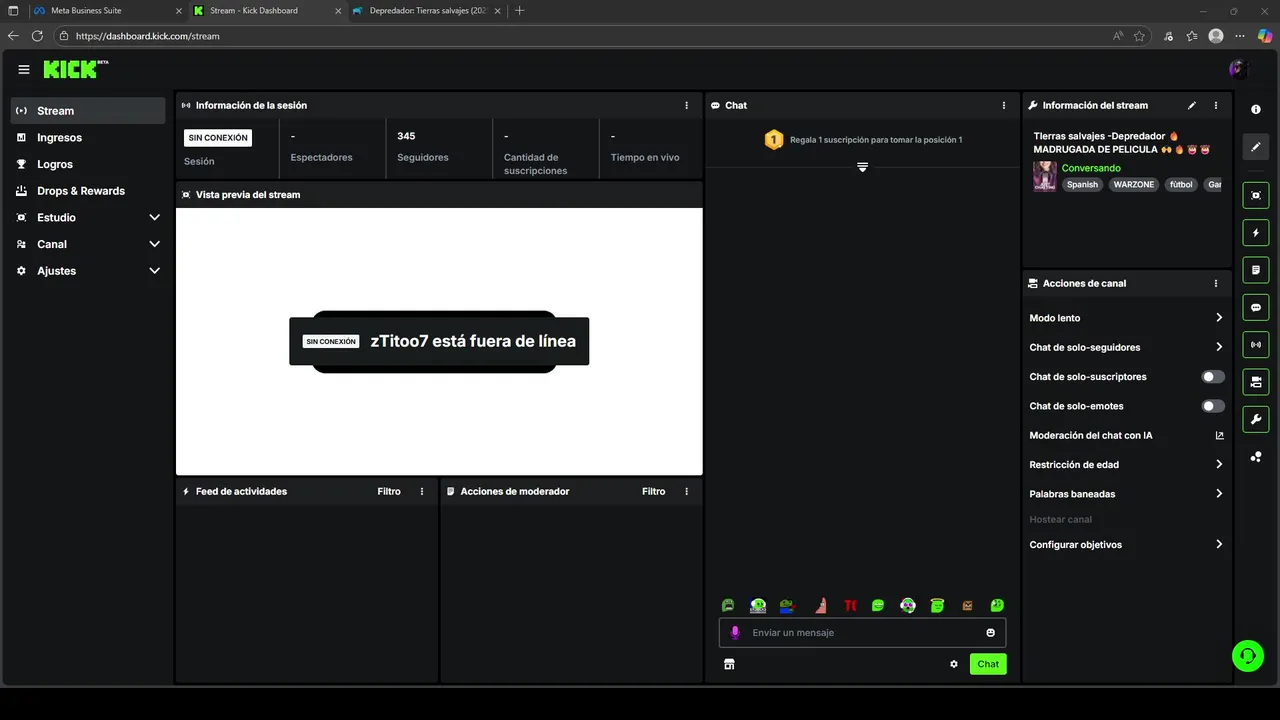
Task: Toggle the document-icon widget in right sidebar
Action: coord(1256,270)
